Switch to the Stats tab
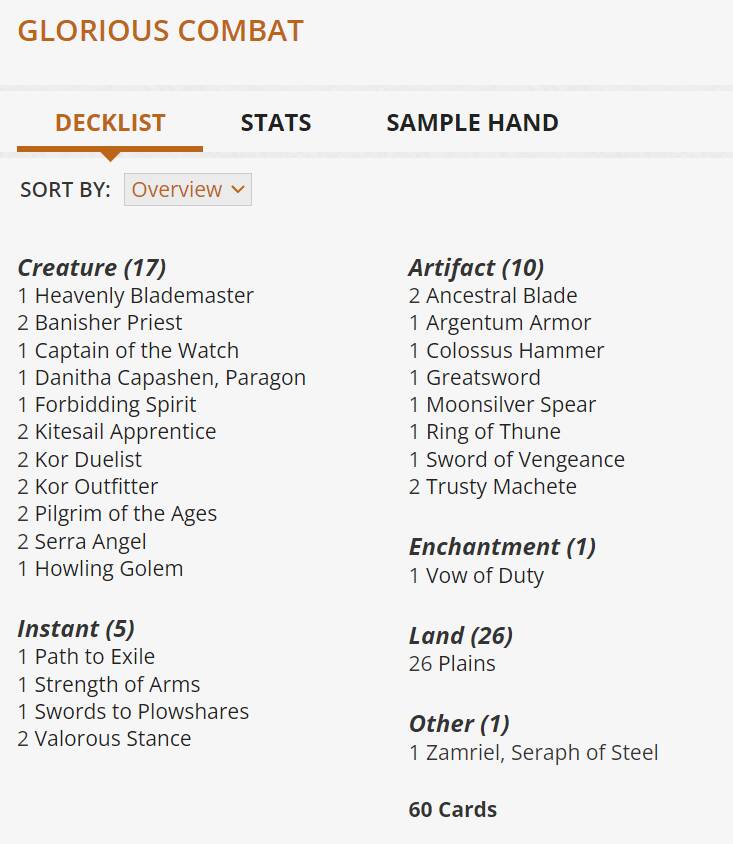The image size is (733, 844). click(276, 123)
